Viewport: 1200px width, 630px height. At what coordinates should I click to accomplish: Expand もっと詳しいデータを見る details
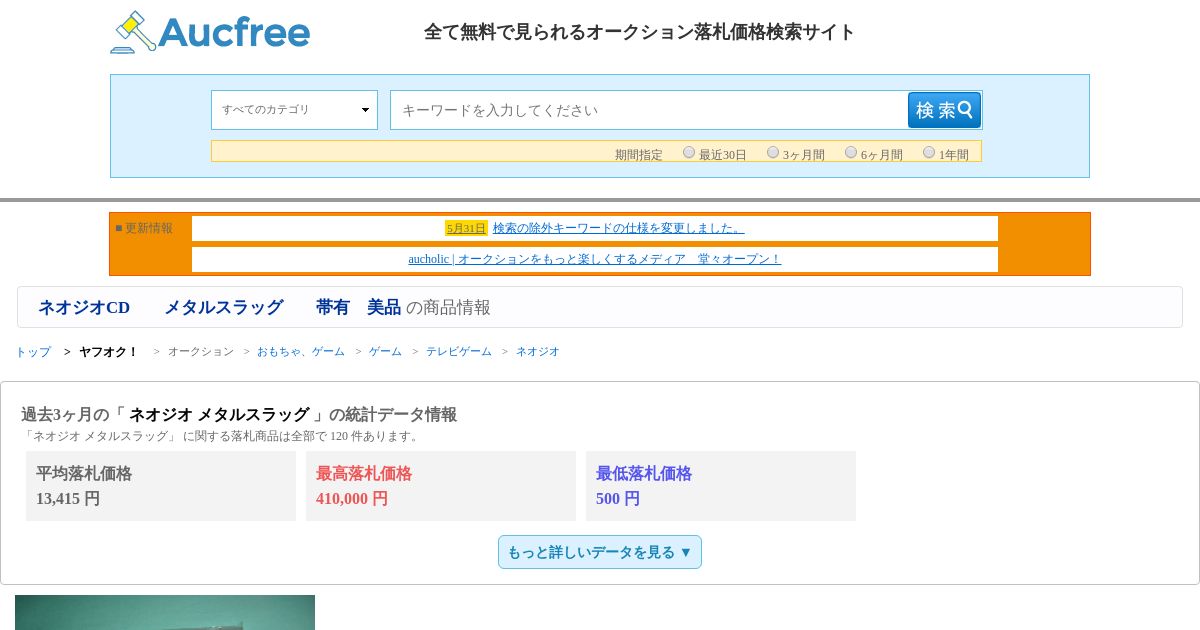point(600,552)
